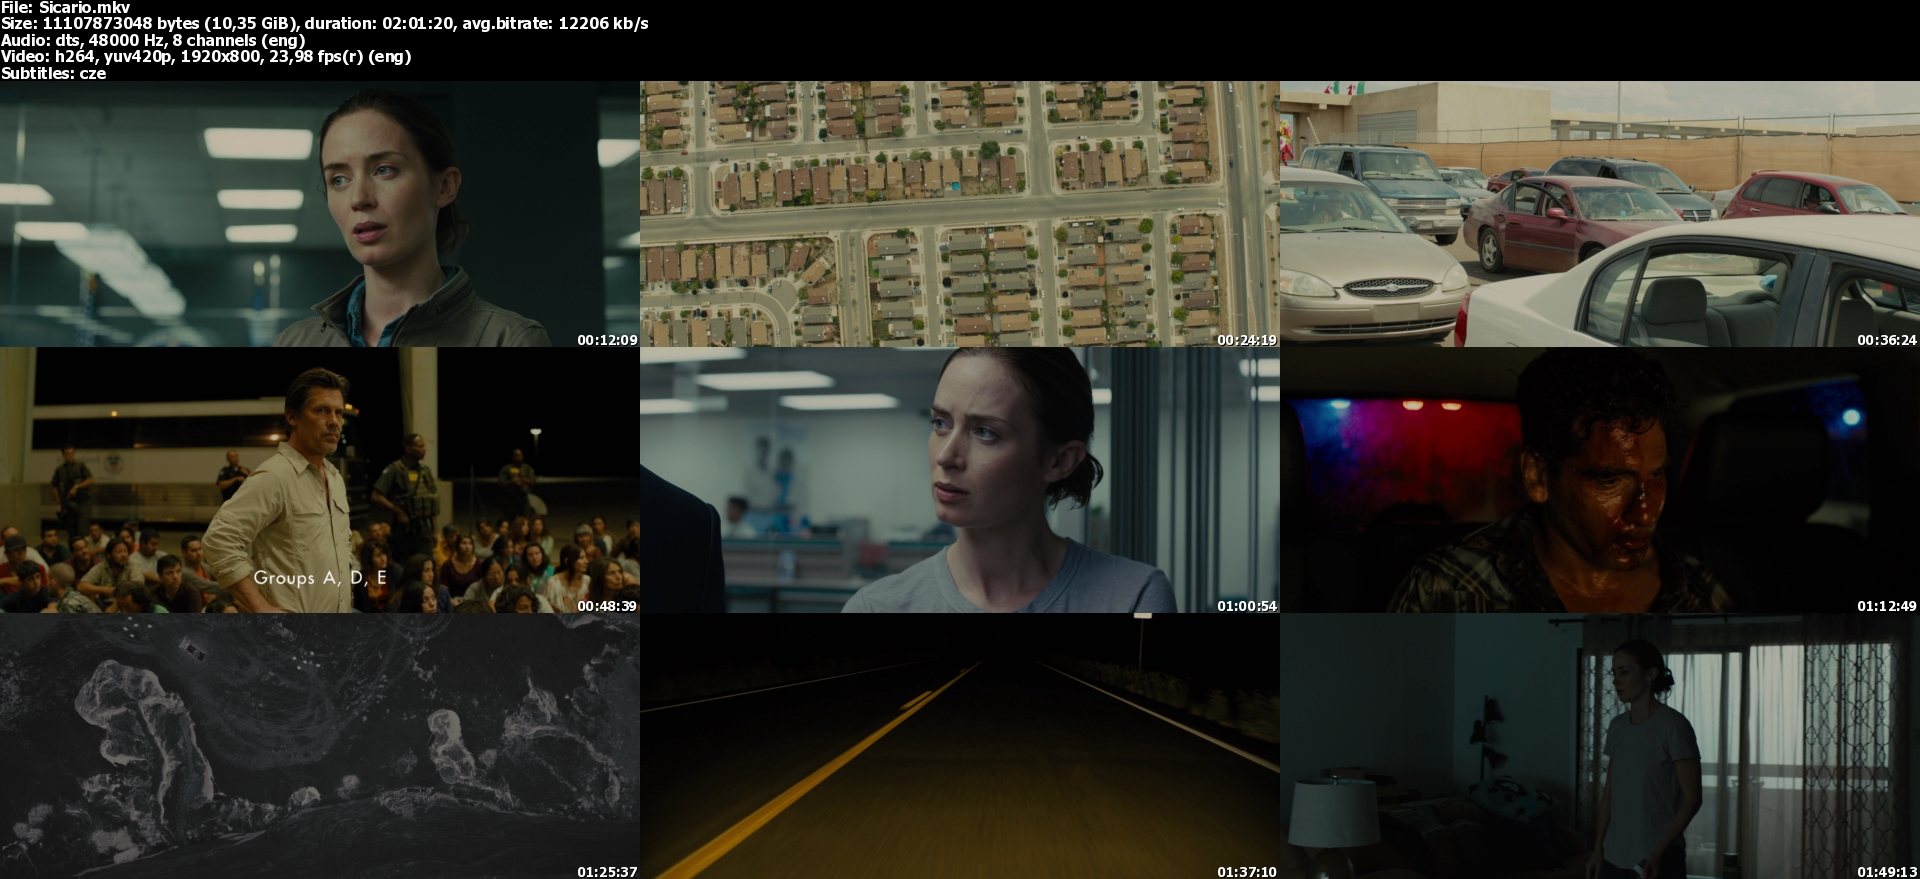The height and width of the screenshot is (879, 1920).
Task: Open the dim room window curtain thumbnail
Action: (1599, 746)
